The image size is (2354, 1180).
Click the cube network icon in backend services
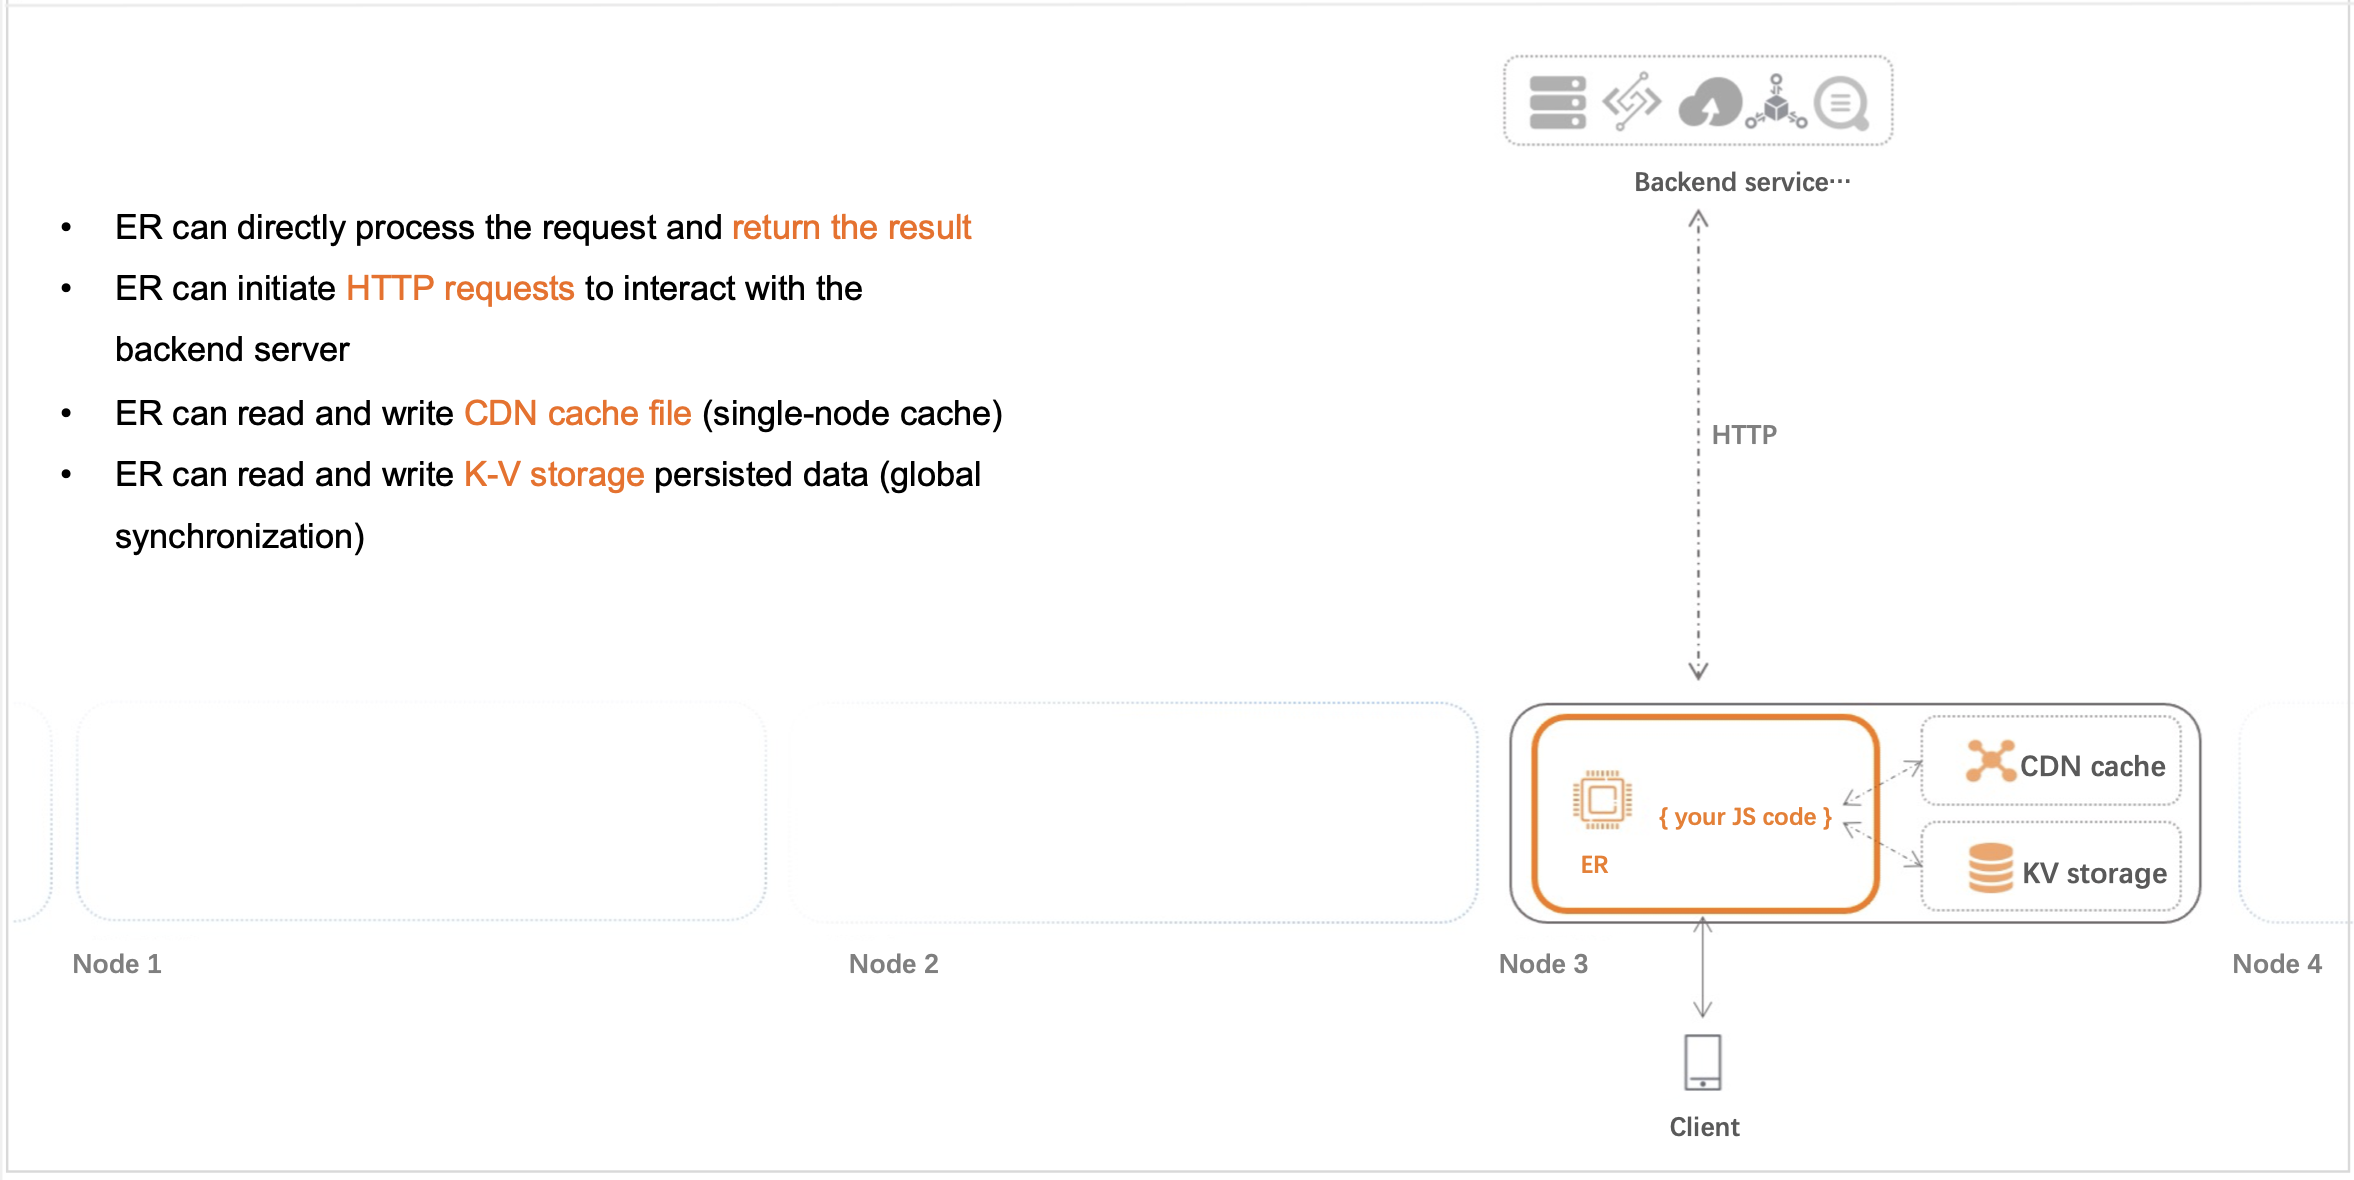coord(1776,103)
